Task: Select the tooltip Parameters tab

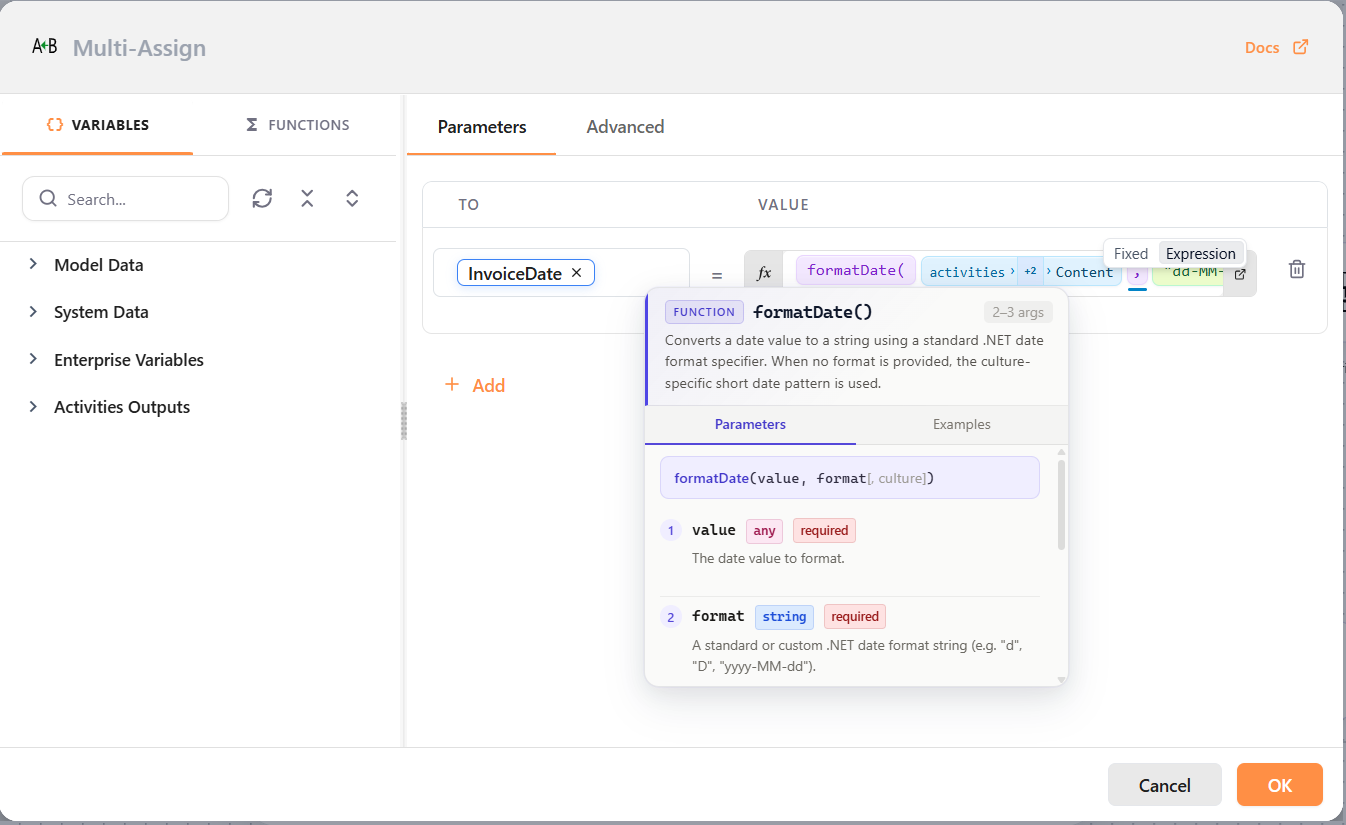Action: (750, 425)
